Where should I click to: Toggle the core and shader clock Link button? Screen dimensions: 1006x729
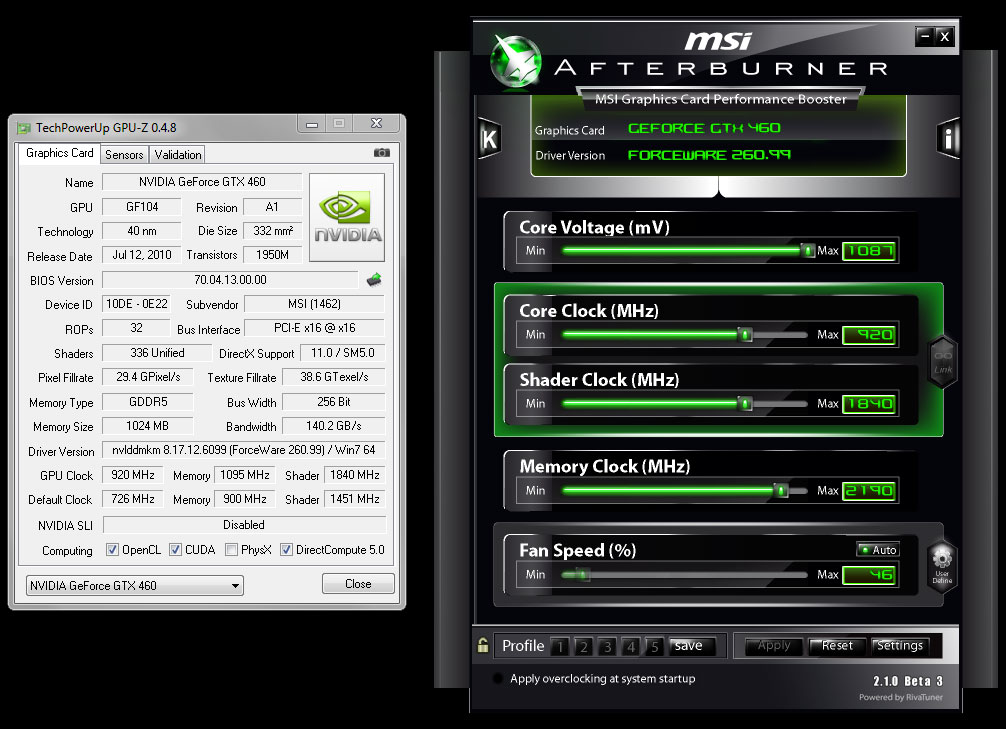[942, 361]
